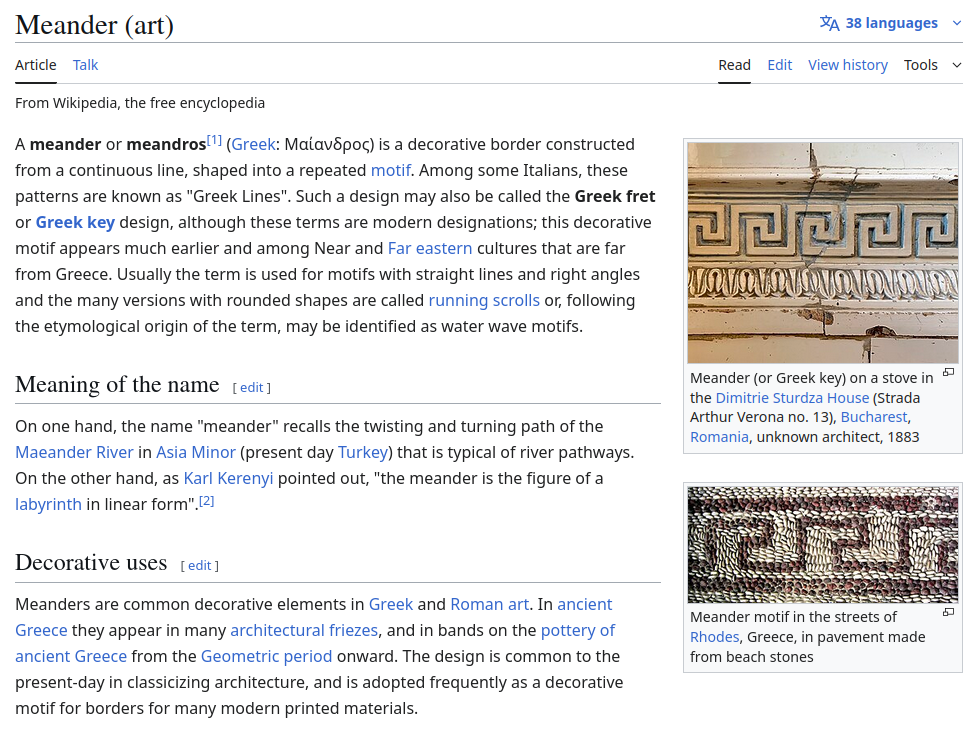The width and height of the screenshot is (977, 729).
Task: Open the 38 languages dropdown
Action: (x=891, y=23)
